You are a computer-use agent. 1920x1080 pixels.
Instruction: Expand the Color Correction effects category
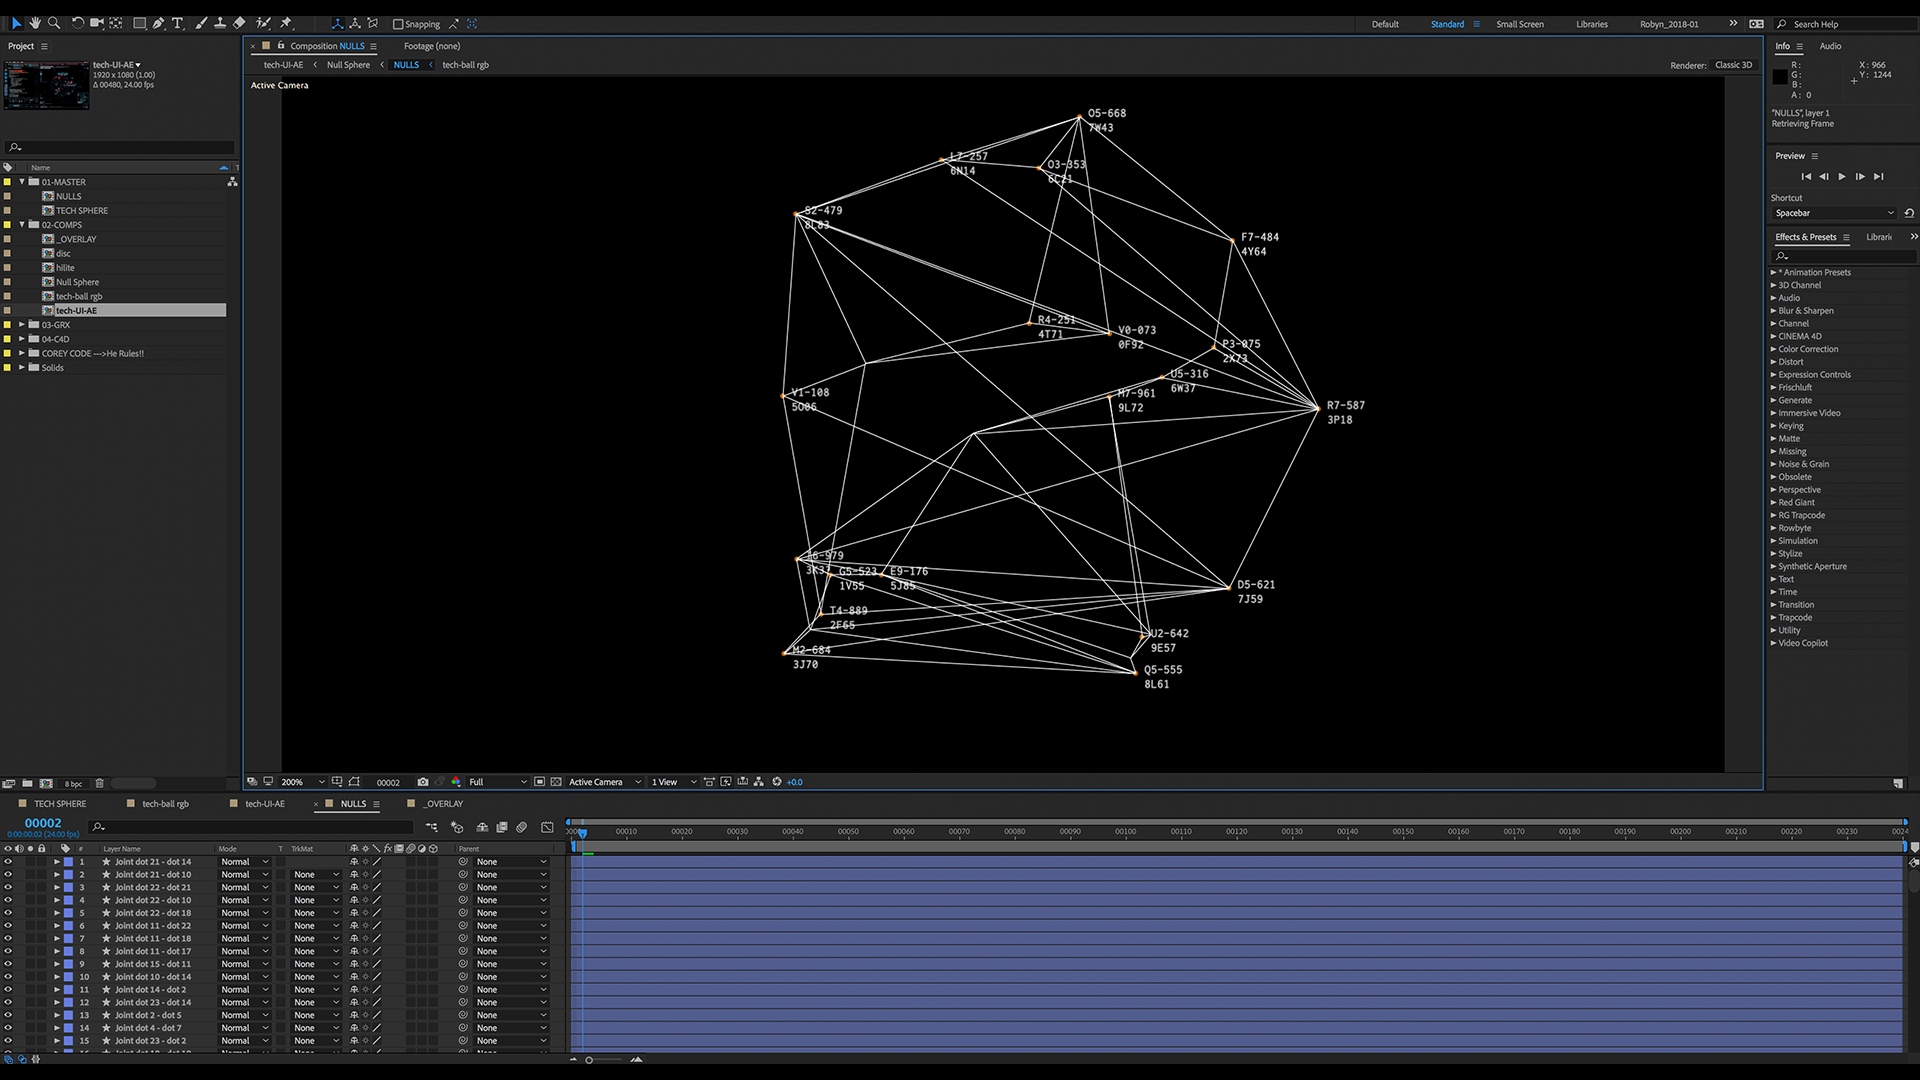[x=1774, y=349]
